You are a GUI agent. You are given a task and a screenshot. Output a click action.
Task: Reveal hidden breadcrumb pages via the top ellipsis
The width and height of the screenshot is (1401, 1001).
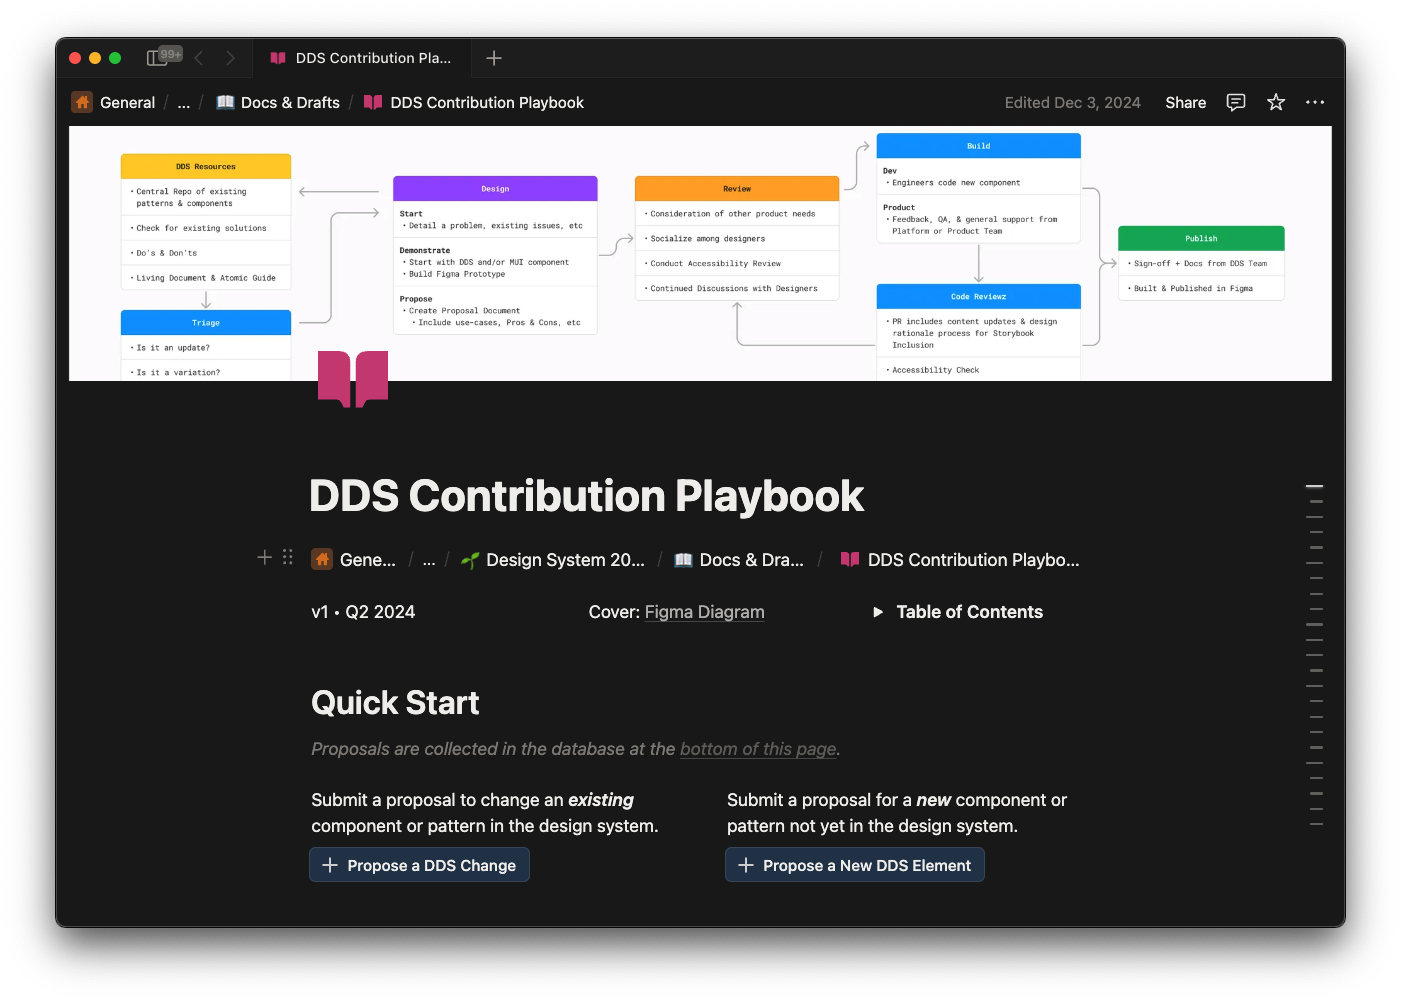(183, 102)
